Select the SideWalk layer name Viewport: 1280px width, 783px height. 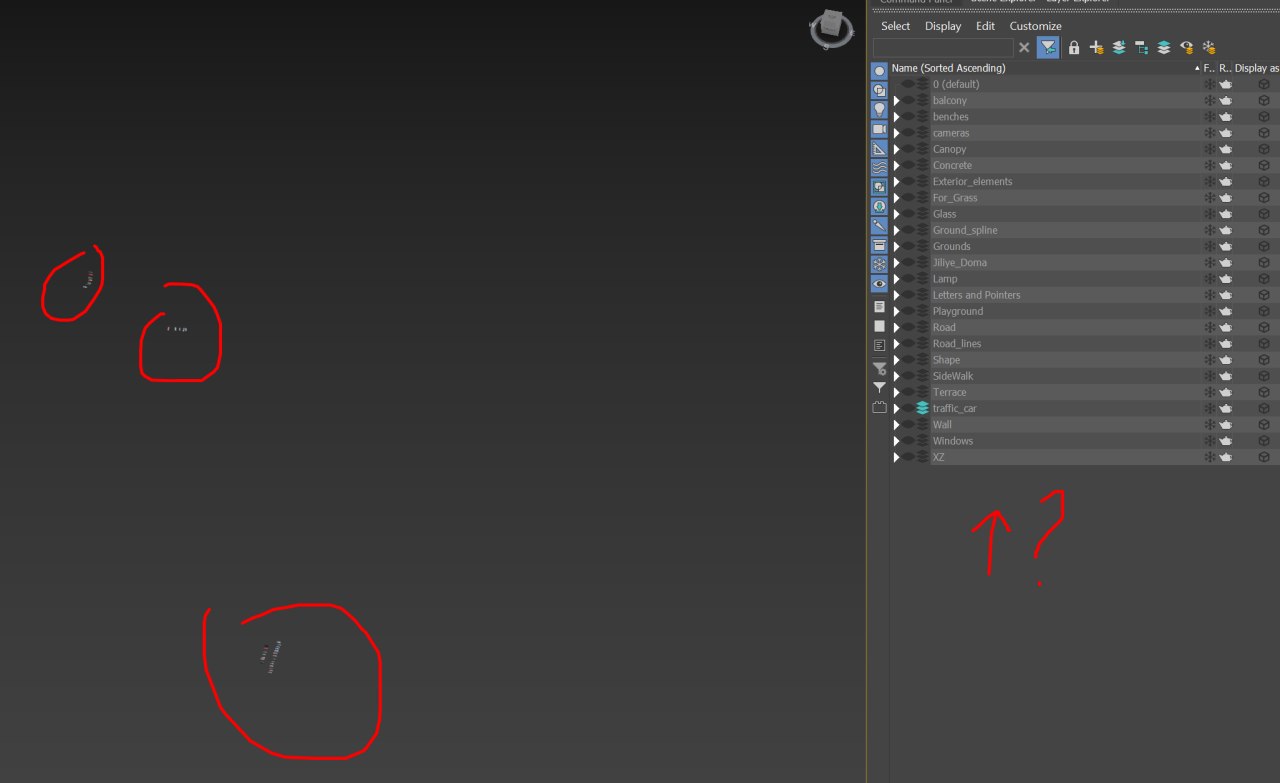[953, 376]
